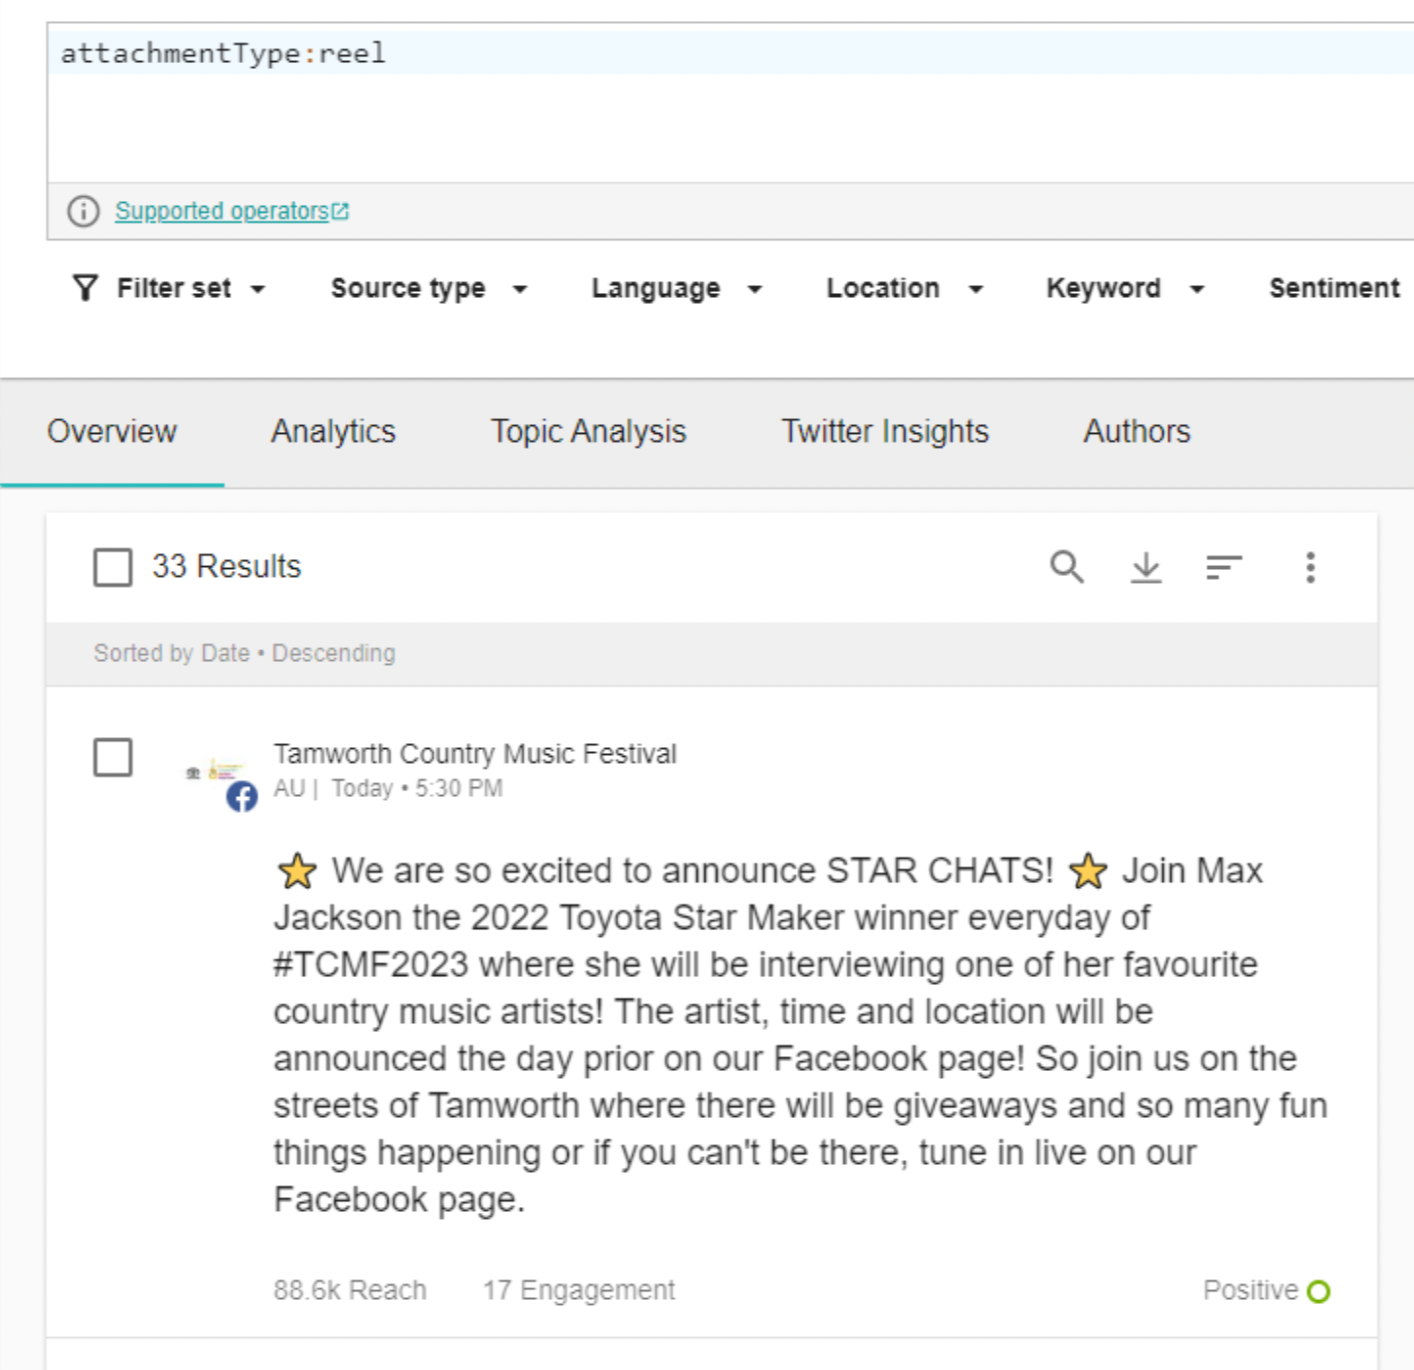1414x1370 pixels.
Task: Open the Language filter dropdown
Action: click(677, 288)
